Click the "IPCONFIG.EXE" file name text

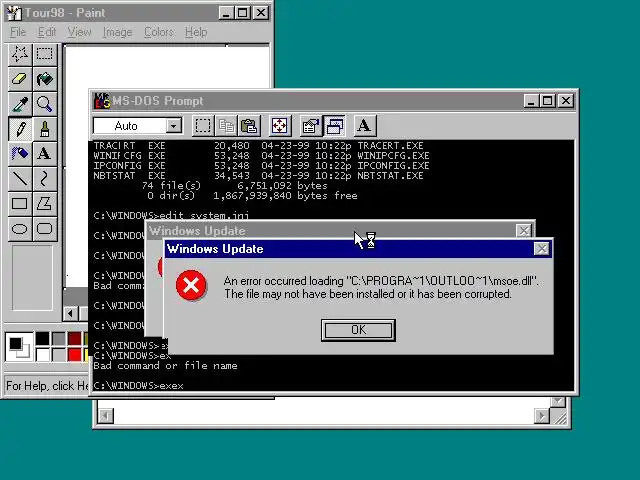[x=393, y=166]
